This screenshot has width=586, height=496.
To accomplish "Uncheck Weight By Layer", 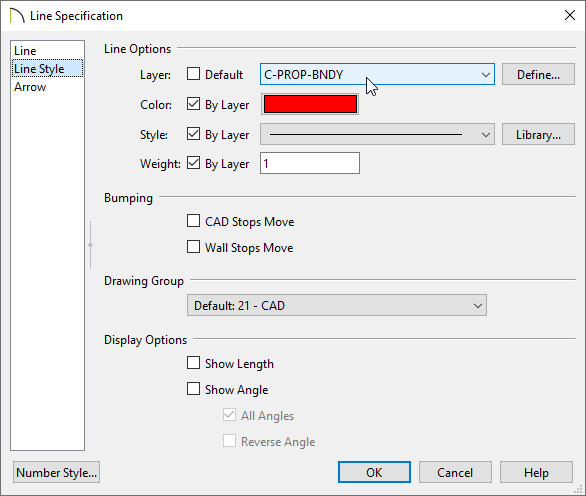I will [193, 163].
